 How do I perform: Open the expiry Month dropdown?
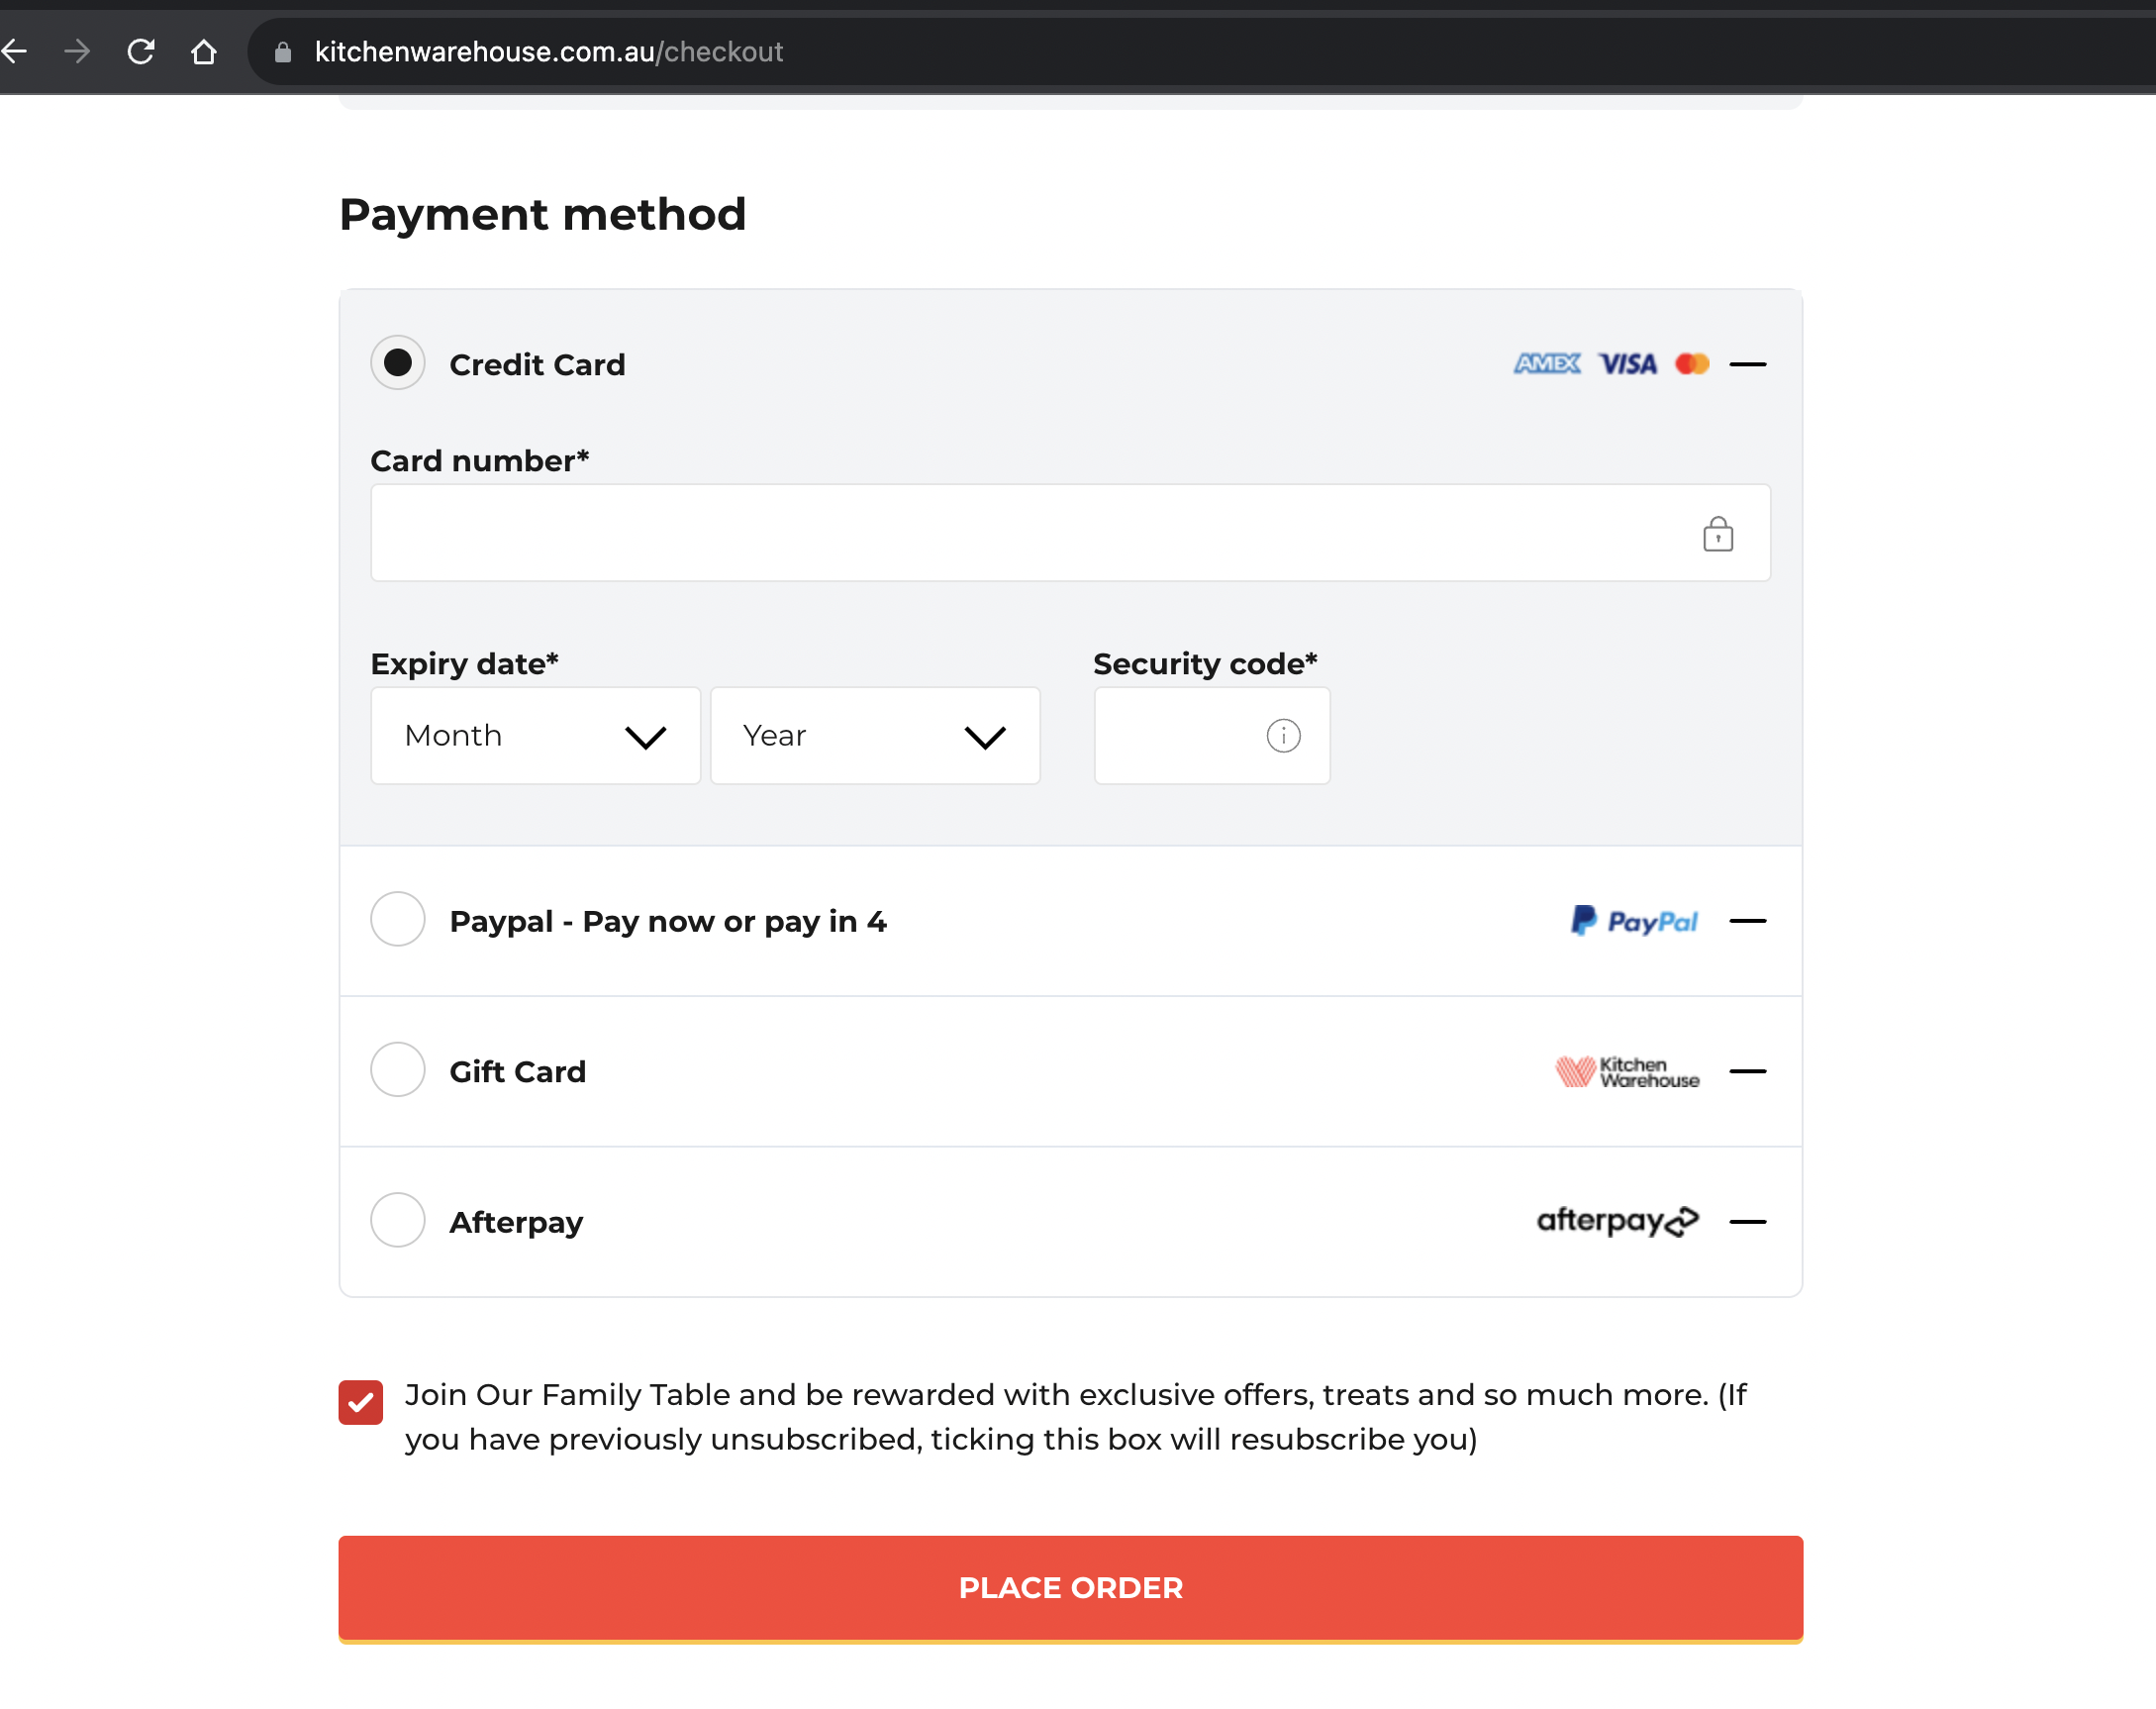coord(536,736)
